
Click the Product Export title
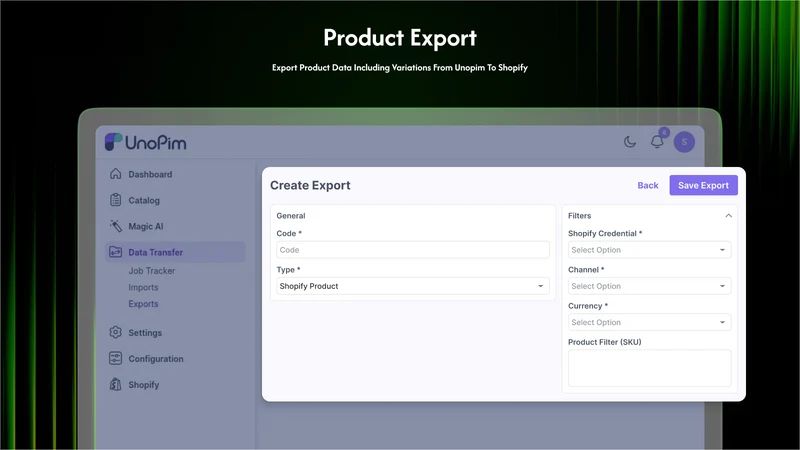(x=400, y=38)
